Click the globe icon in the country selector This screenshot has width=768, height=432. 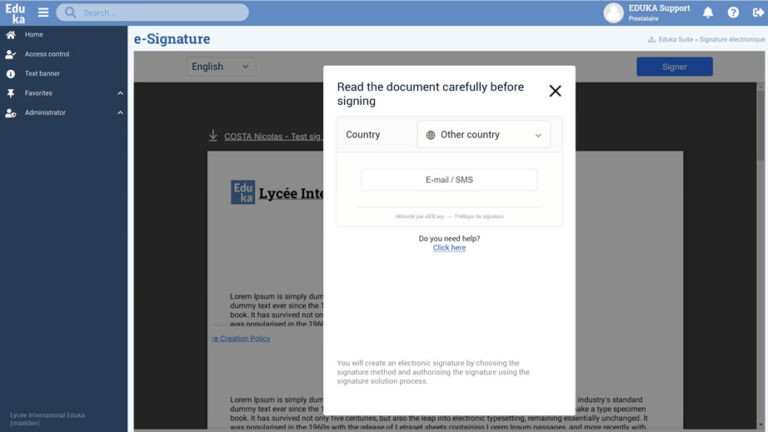click(430, 135)
